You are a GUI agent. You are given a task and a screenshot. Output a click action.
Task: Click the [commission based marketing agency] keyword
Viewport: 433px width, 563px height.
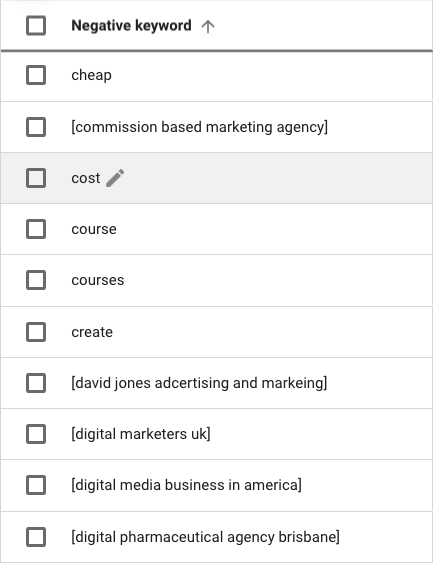[200, 127]
